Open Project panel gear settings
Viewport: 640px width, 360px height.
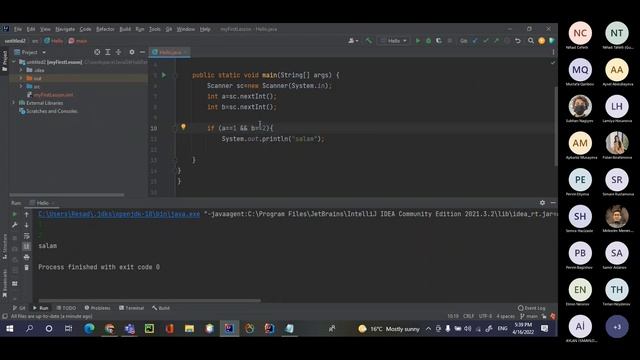click(x=131, y=52)
